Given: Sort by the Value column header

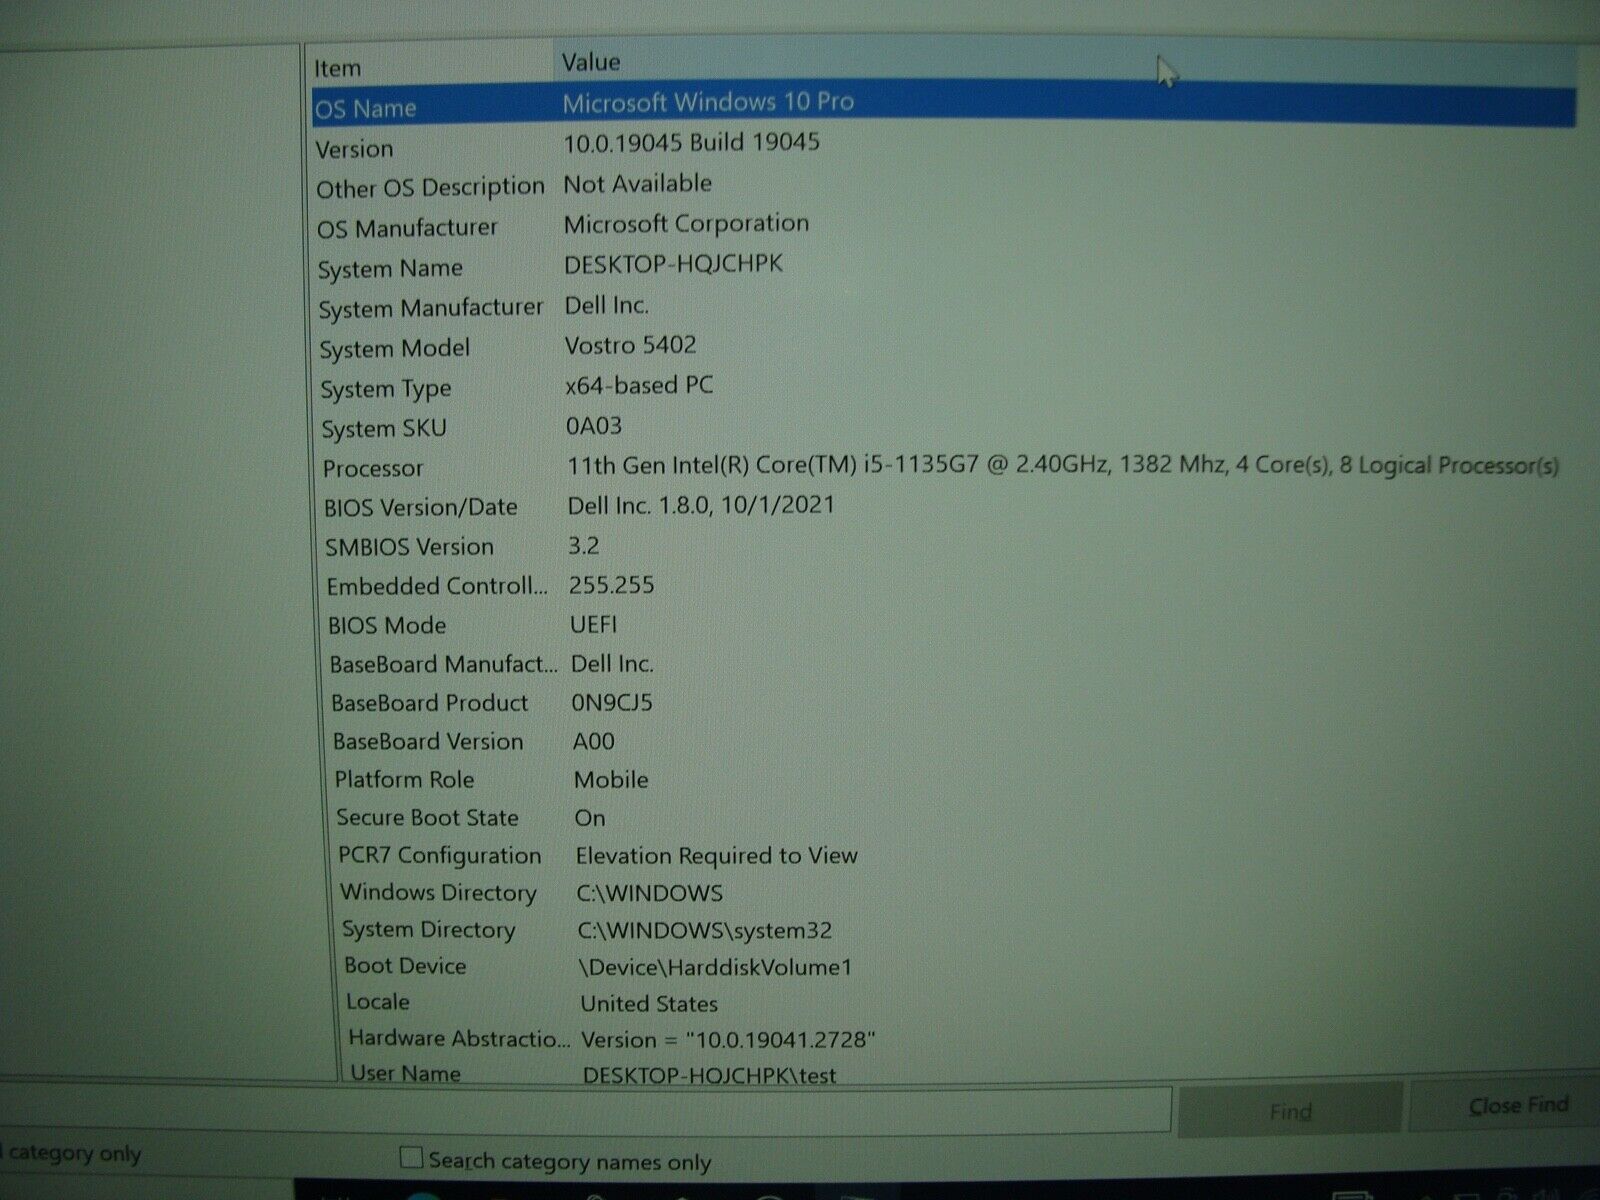Looking at the screenshot, I should 1065,62.
